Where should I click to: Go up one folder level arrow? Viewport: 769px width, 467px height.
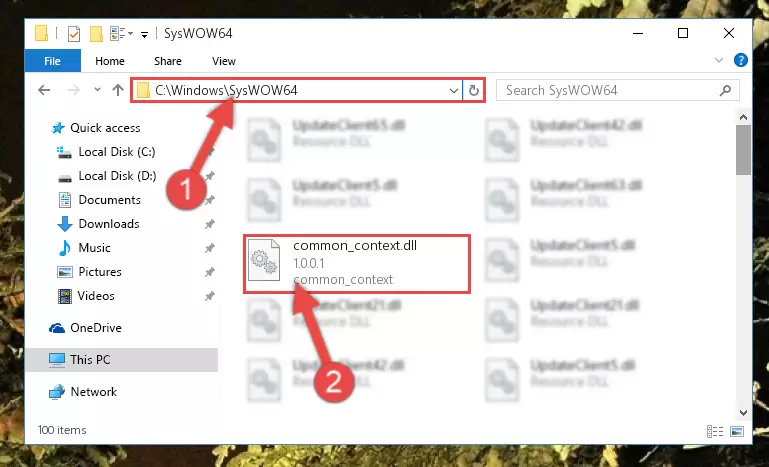[x=118, y=90]
